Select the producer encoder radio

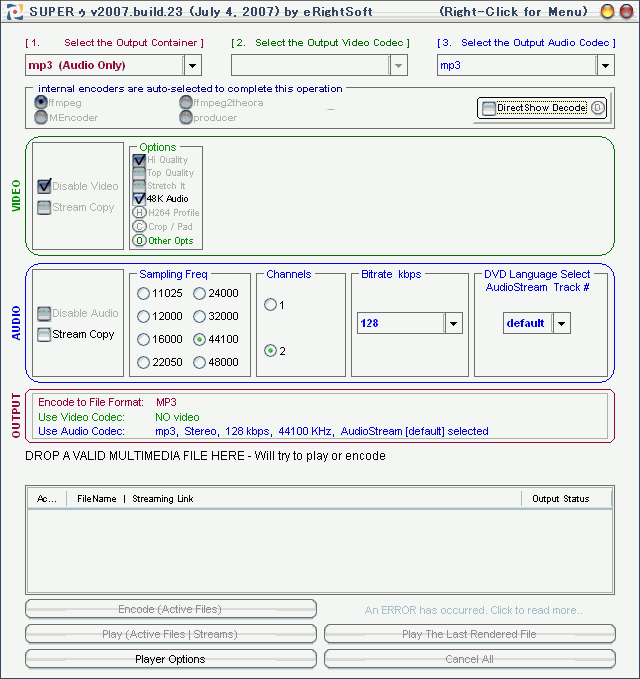pos(186,117)
